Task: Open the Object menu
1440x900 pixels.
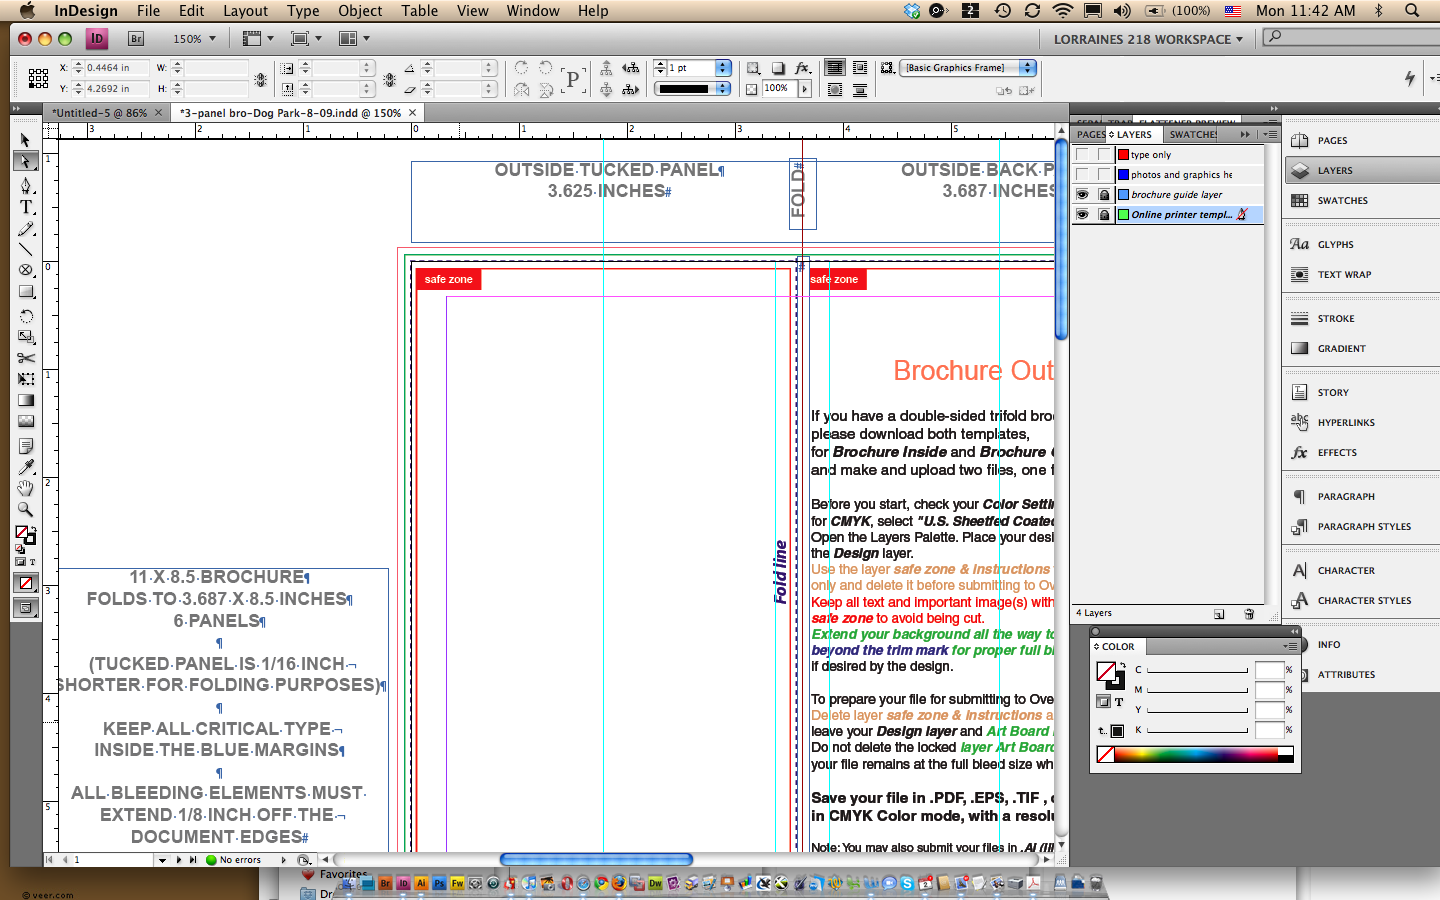Action: pyautogui.click(x=360, y=10)
